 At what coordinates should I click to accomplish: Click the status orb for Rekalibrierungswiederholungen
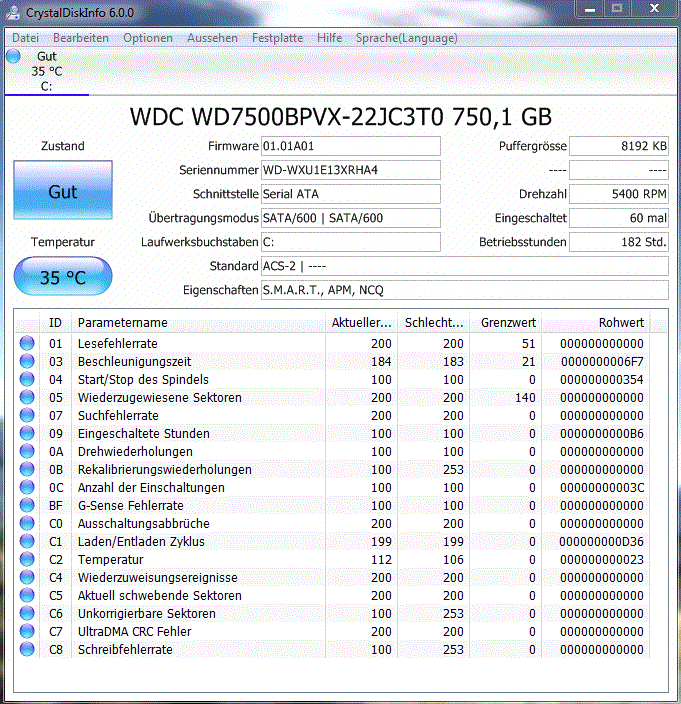coord(27,469)
